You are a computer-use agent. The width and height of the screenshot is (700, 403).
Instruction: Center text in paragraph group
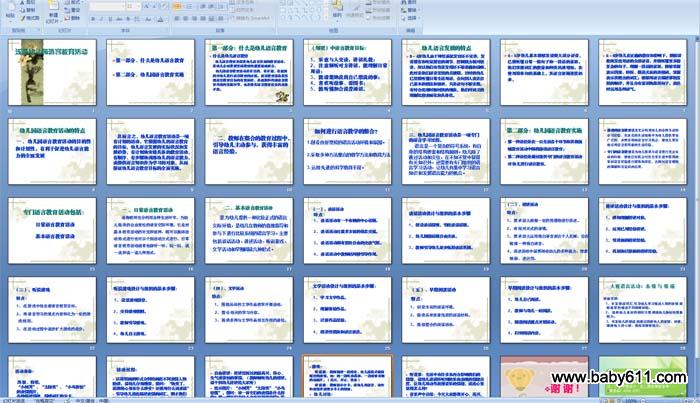pyautogui.click(x=186, y=19)
